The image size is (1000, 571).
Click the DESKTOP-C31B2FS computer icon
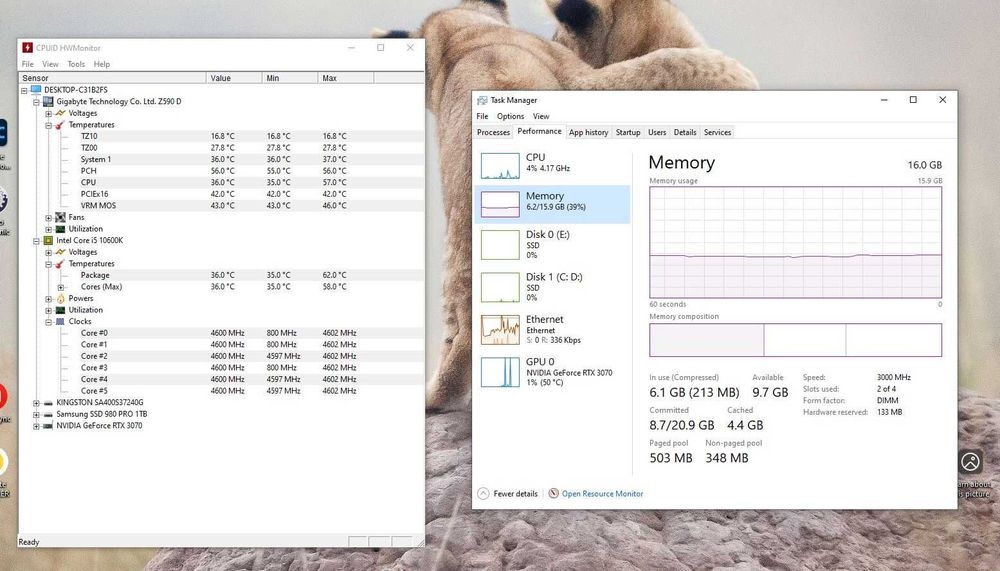pyautogui.click(x=36, y=90)
